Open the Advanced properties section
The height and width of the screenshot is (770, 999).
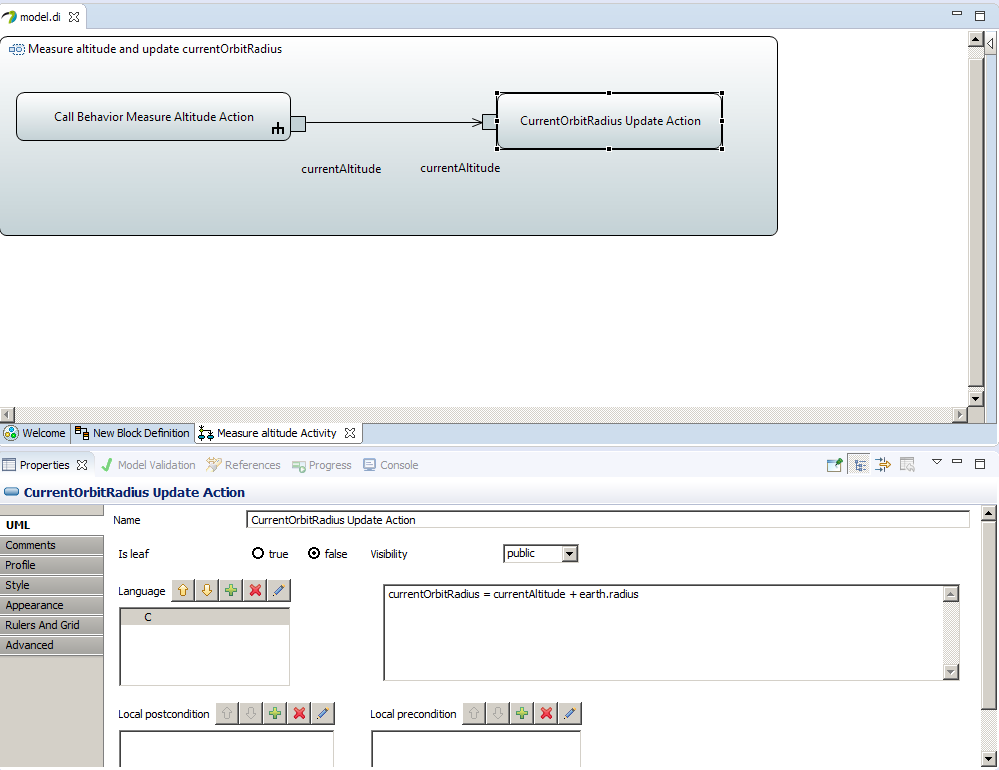pyautogui.click(x=52, y=645)
